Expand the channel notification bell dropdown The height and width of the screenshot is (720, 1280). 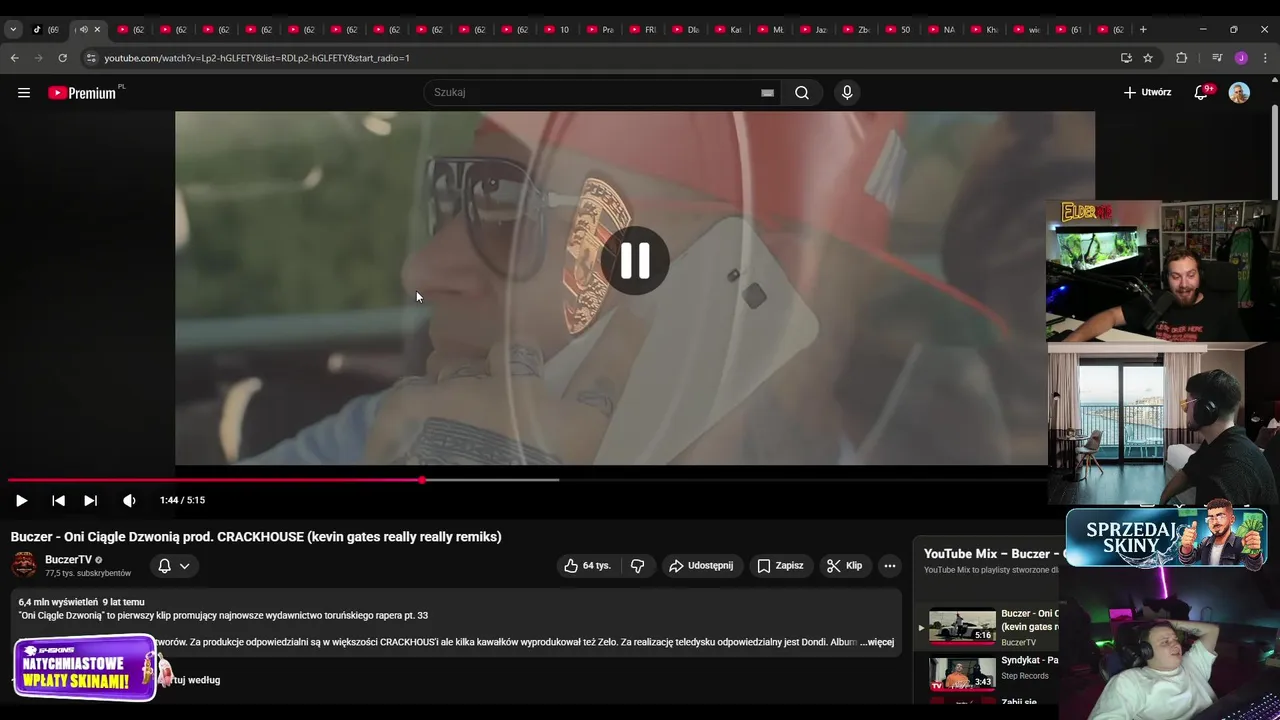pos(173,566)
